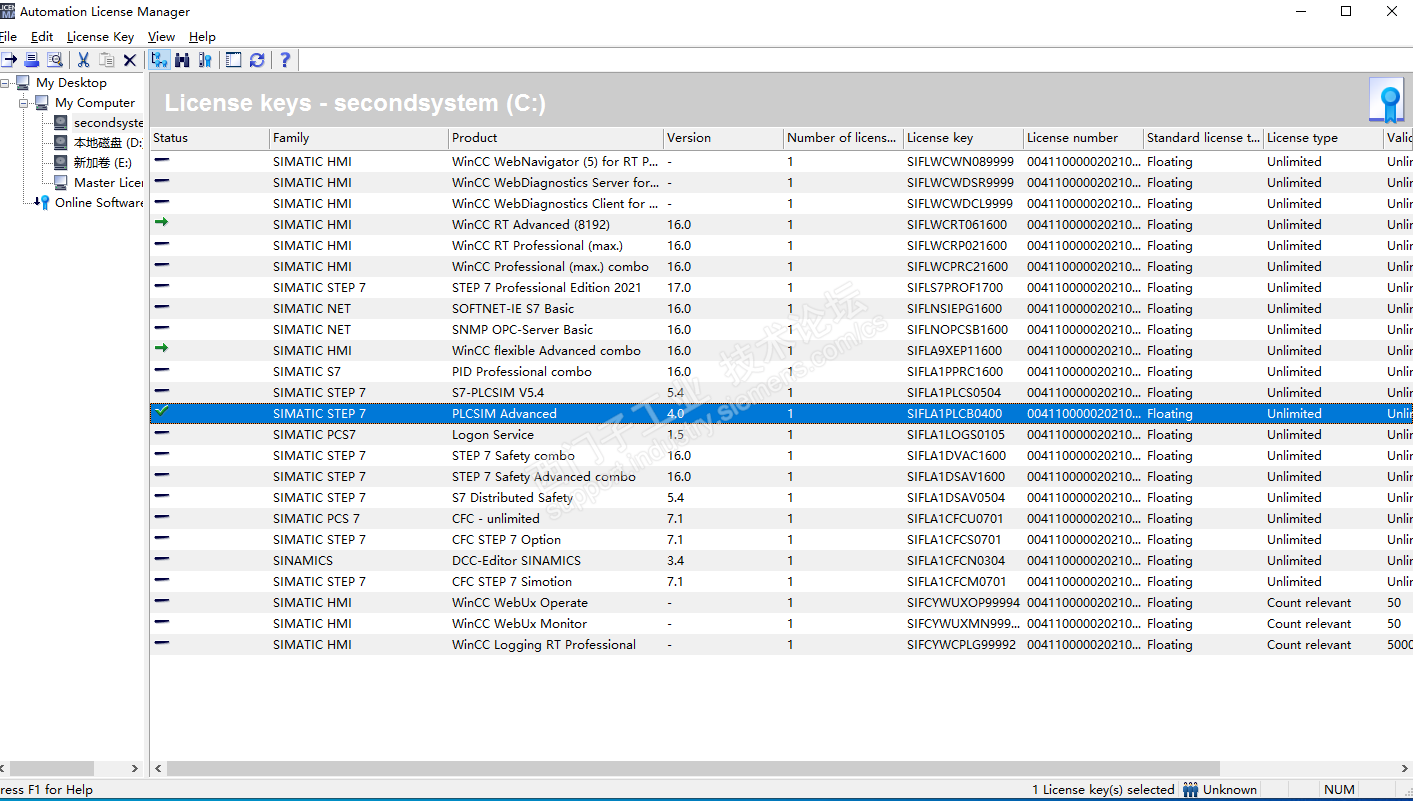Screen dimensions: 1413x801
Task: Open the Edit menu
Action: point(42,37)
